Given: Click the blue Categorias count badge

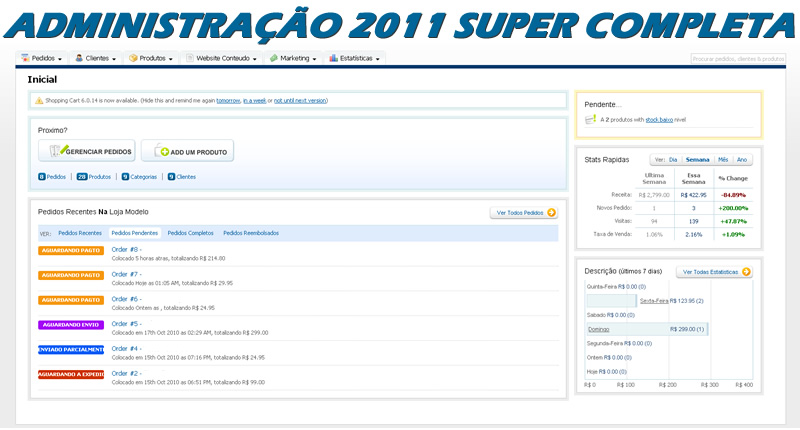Looking at the screenshot, I should point(125,177).
